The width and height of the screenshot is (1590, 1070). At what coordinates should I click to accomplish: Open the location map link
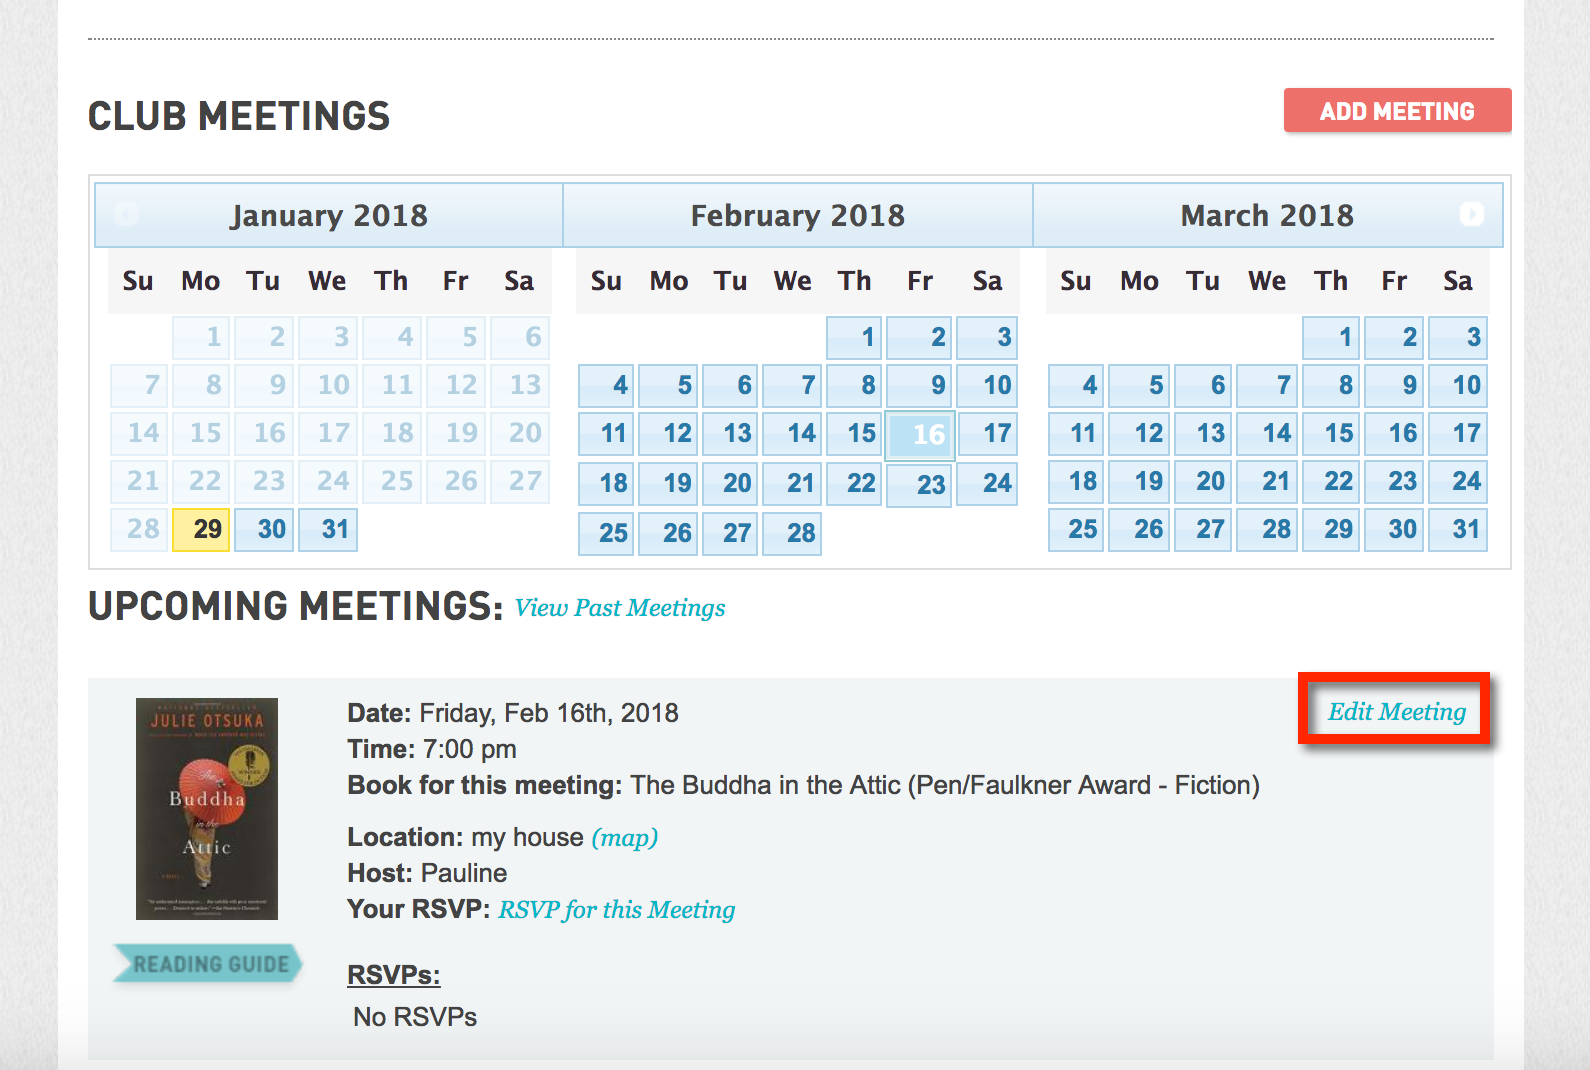coord(625,837)
